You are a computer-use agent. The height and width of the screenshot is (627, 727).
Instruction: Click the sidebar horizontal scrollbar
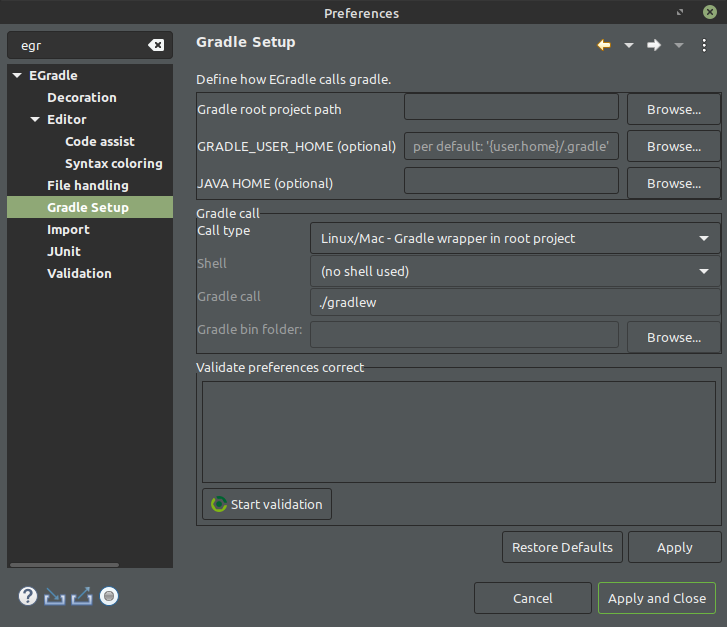pos(64,565)
